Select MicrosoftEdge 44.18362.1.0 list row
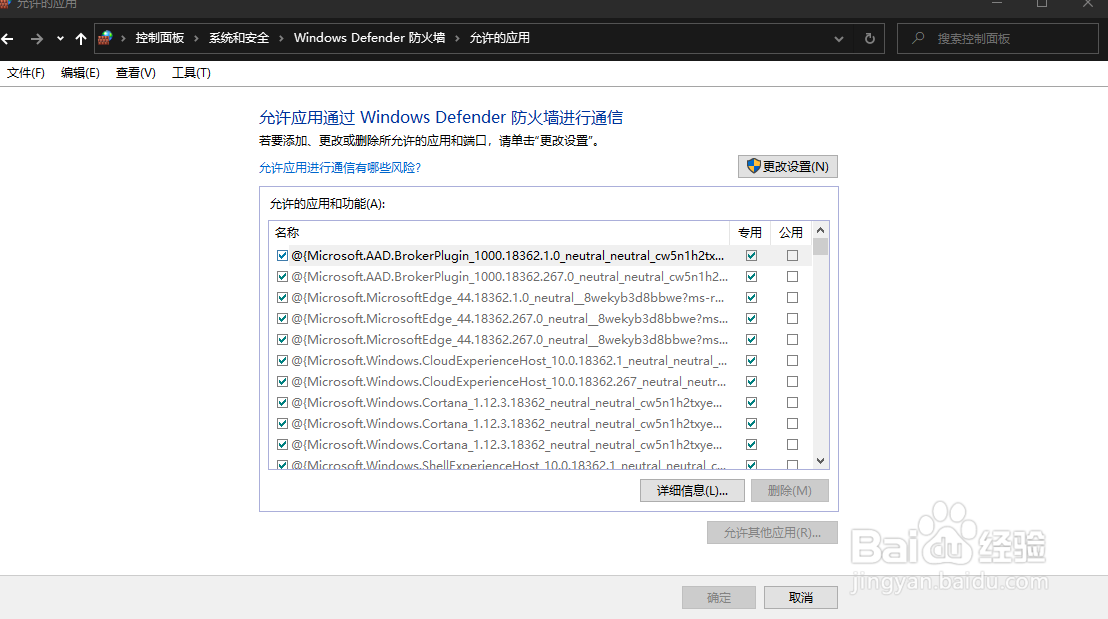The height and width of the screenshot is (619, 1108). pyautogui.click(x=541, y=297)
